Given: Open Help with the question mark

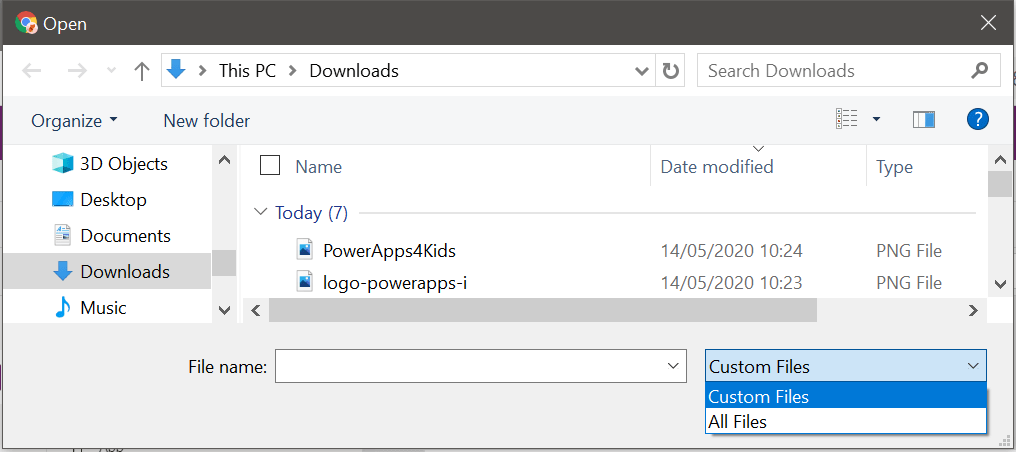Looking at the screenshot, I should click(977, 119).
